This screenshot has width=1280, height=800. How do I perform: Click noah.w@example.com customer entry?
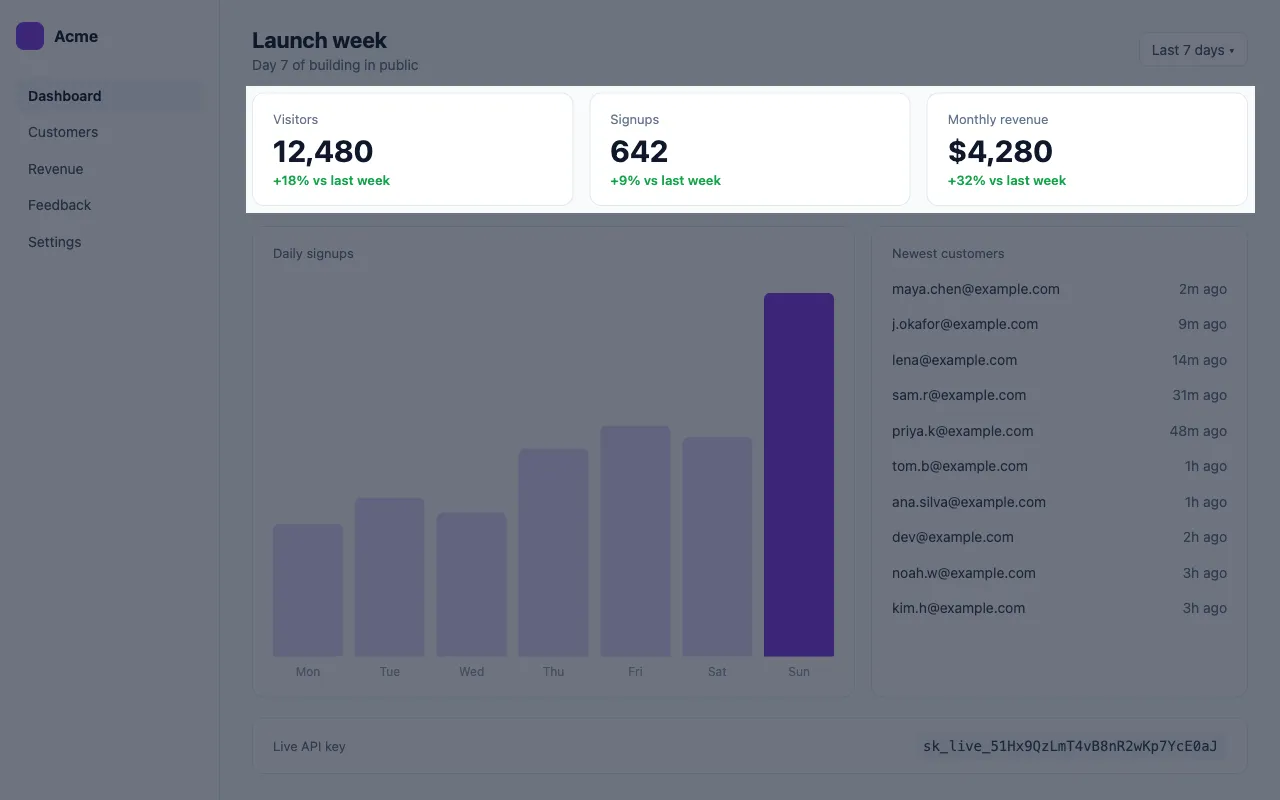click(1059, 573)
